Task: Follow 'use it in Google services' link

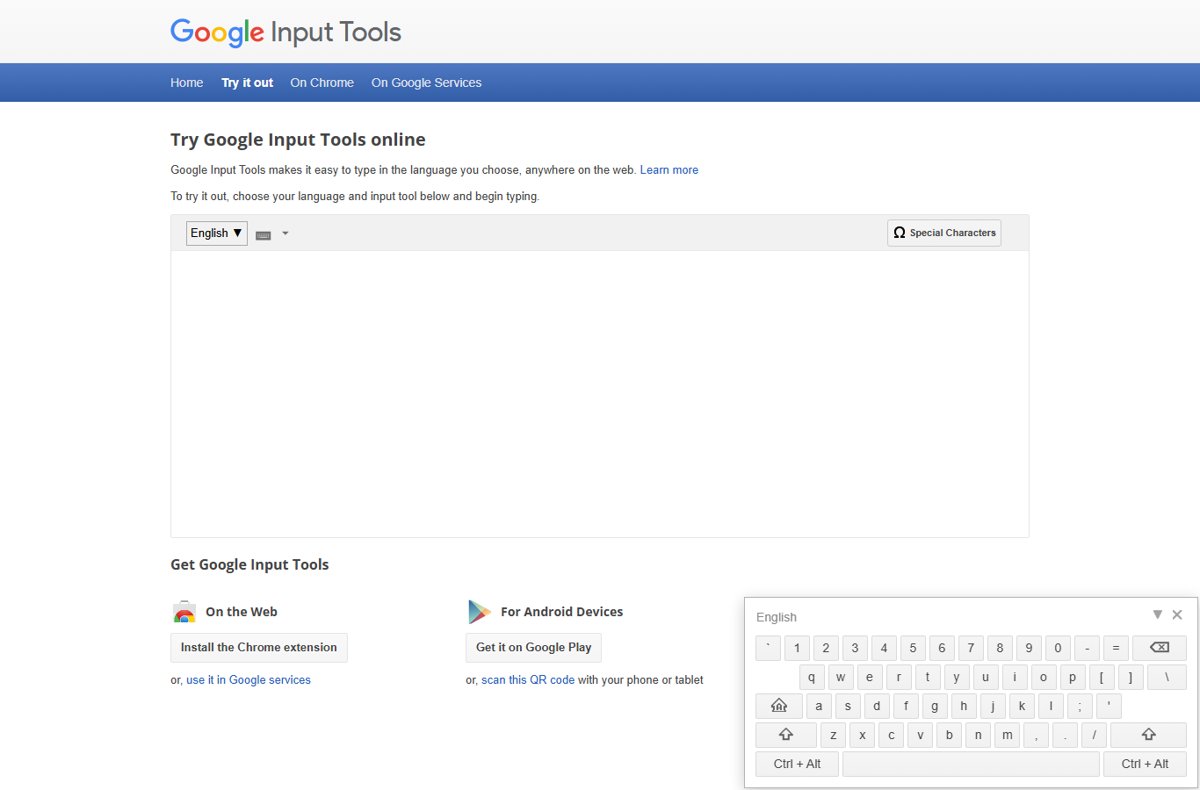Action: 248,680
